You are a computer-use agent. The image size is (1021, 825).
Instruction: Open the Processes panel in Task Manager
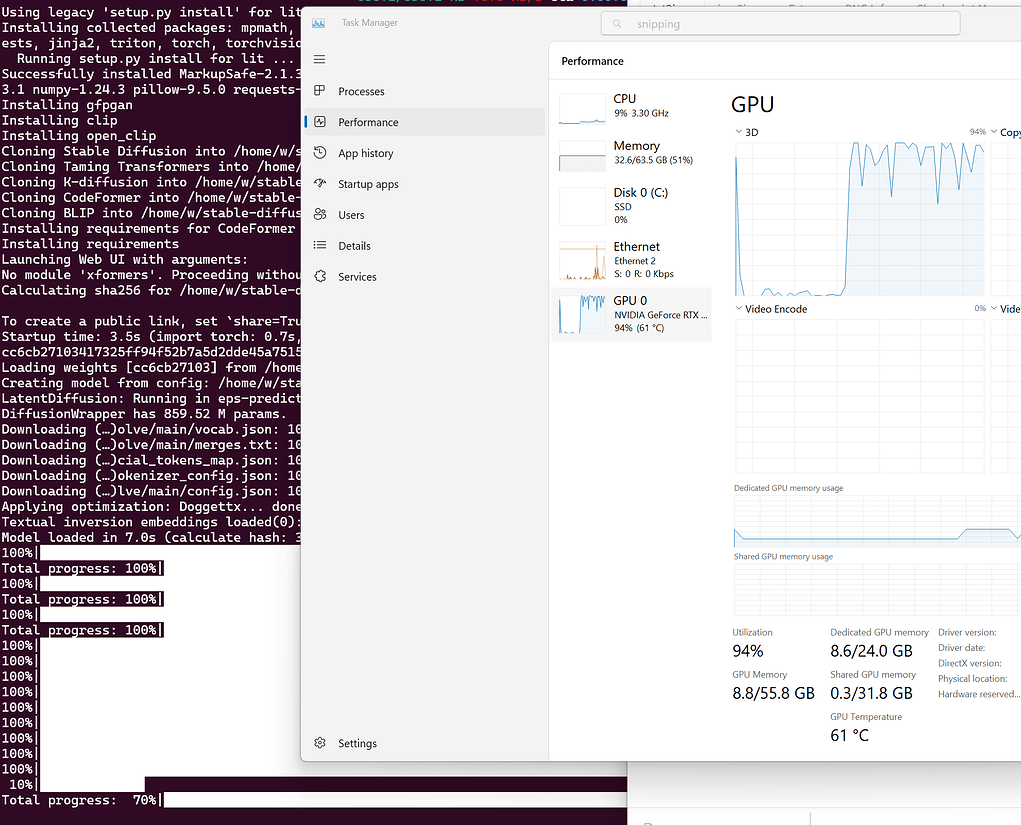[360, 91]
